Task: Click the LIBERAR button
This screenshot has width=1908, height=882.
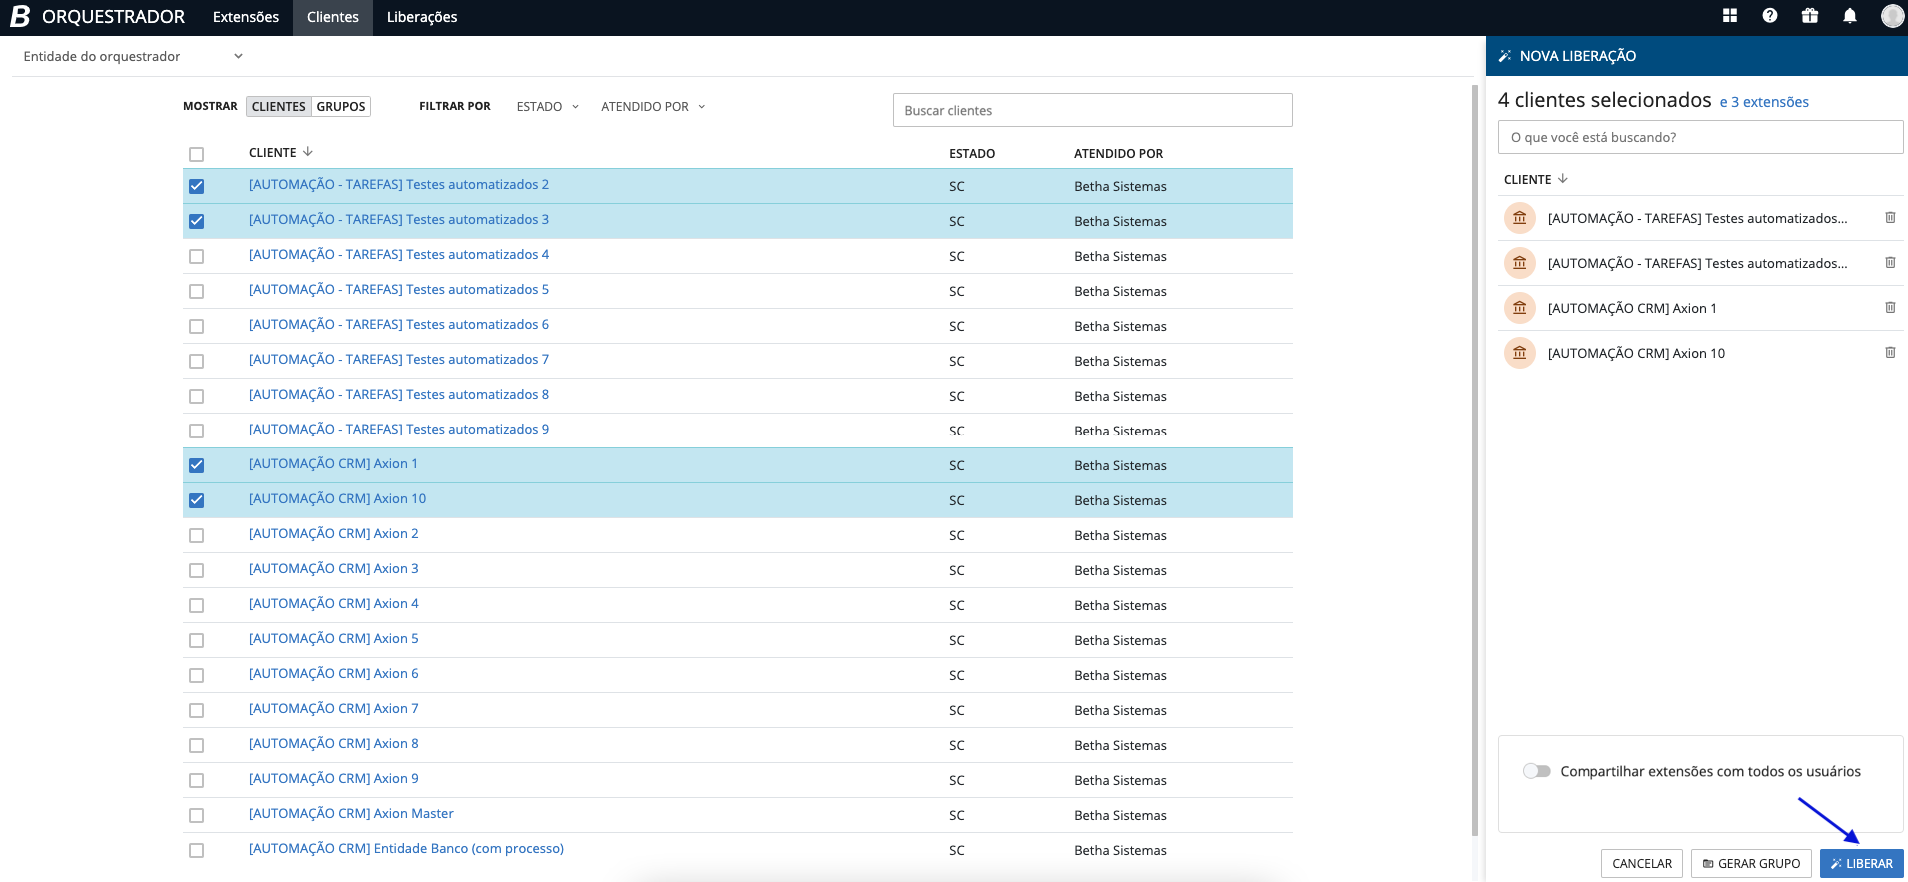Action: click(x=1861, y=863)
